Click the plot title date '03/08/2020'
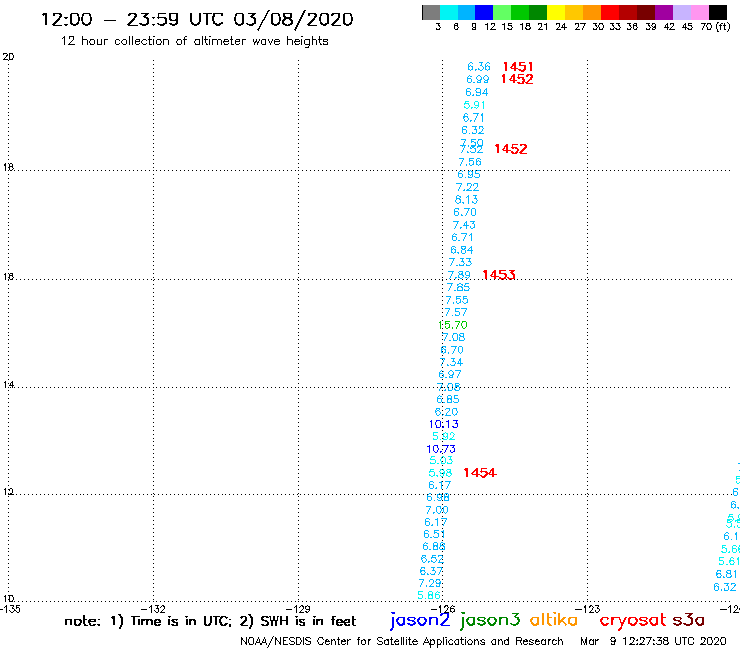Image resolution: width=740 pixels, height=650 pixels. [x=293, y=19]
